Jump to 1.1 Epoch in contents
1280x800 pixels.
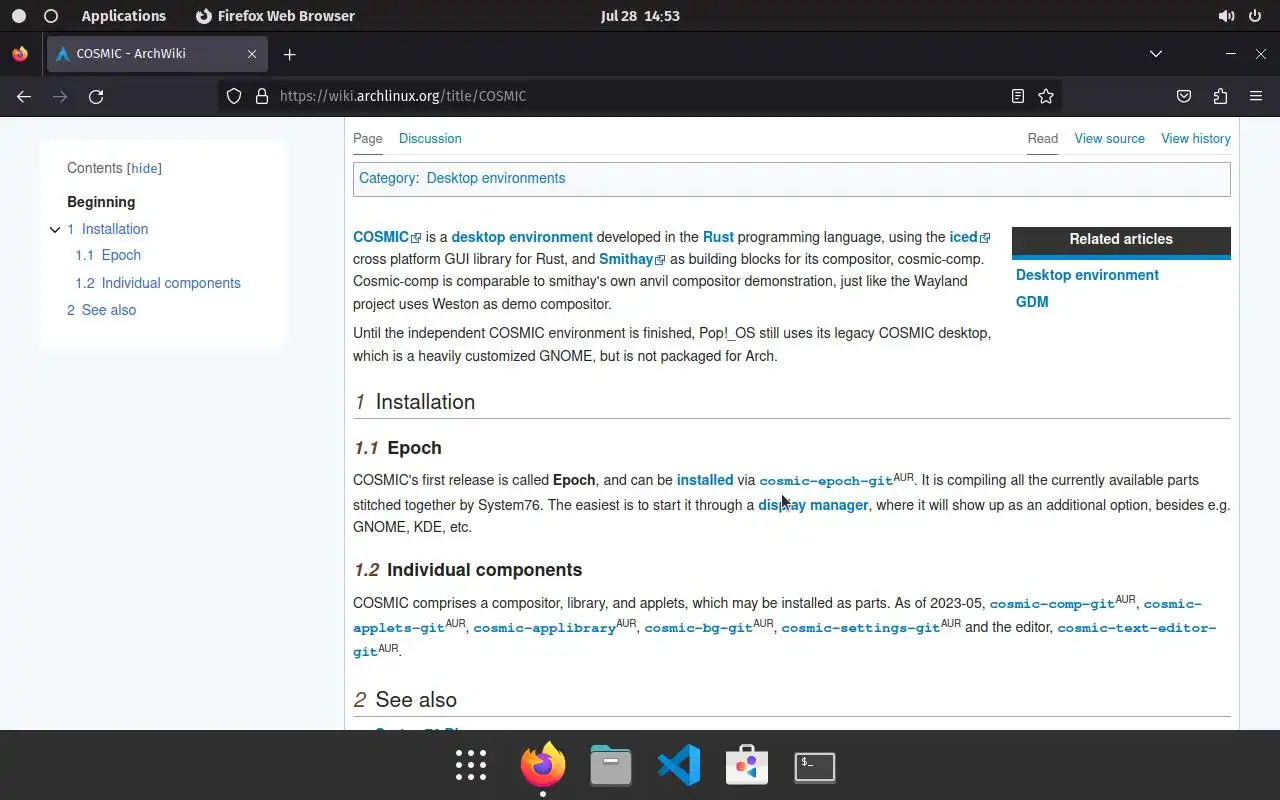108,255
